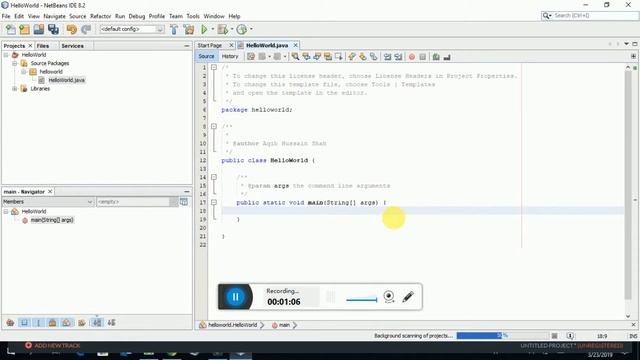This screenshot has height=360, width=640.
Task: Click the Next Bookmark icon
Action: pos(362,57)
